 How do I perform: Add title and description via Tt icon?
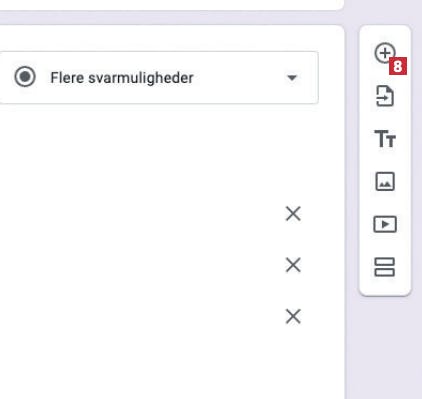(x=385, y=139)
